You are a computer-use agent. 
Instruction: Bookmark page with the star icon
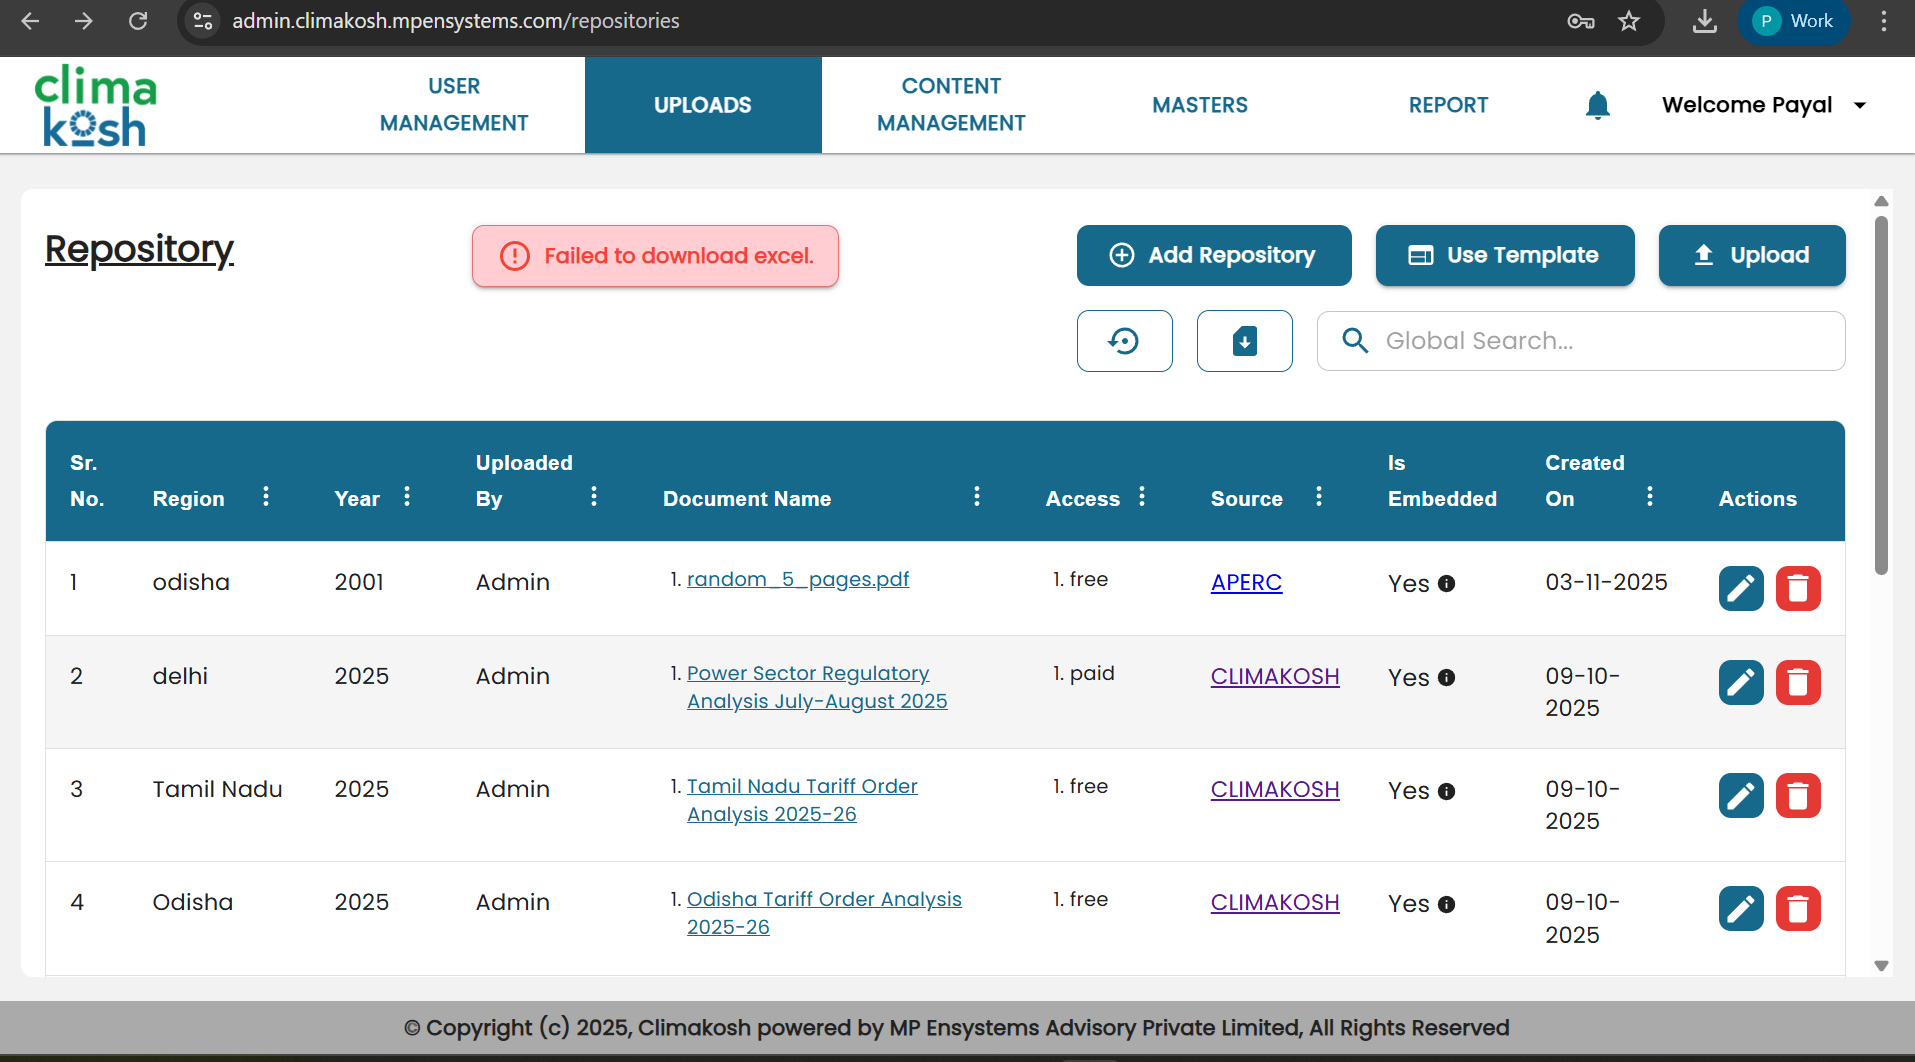pos(1629,21)
